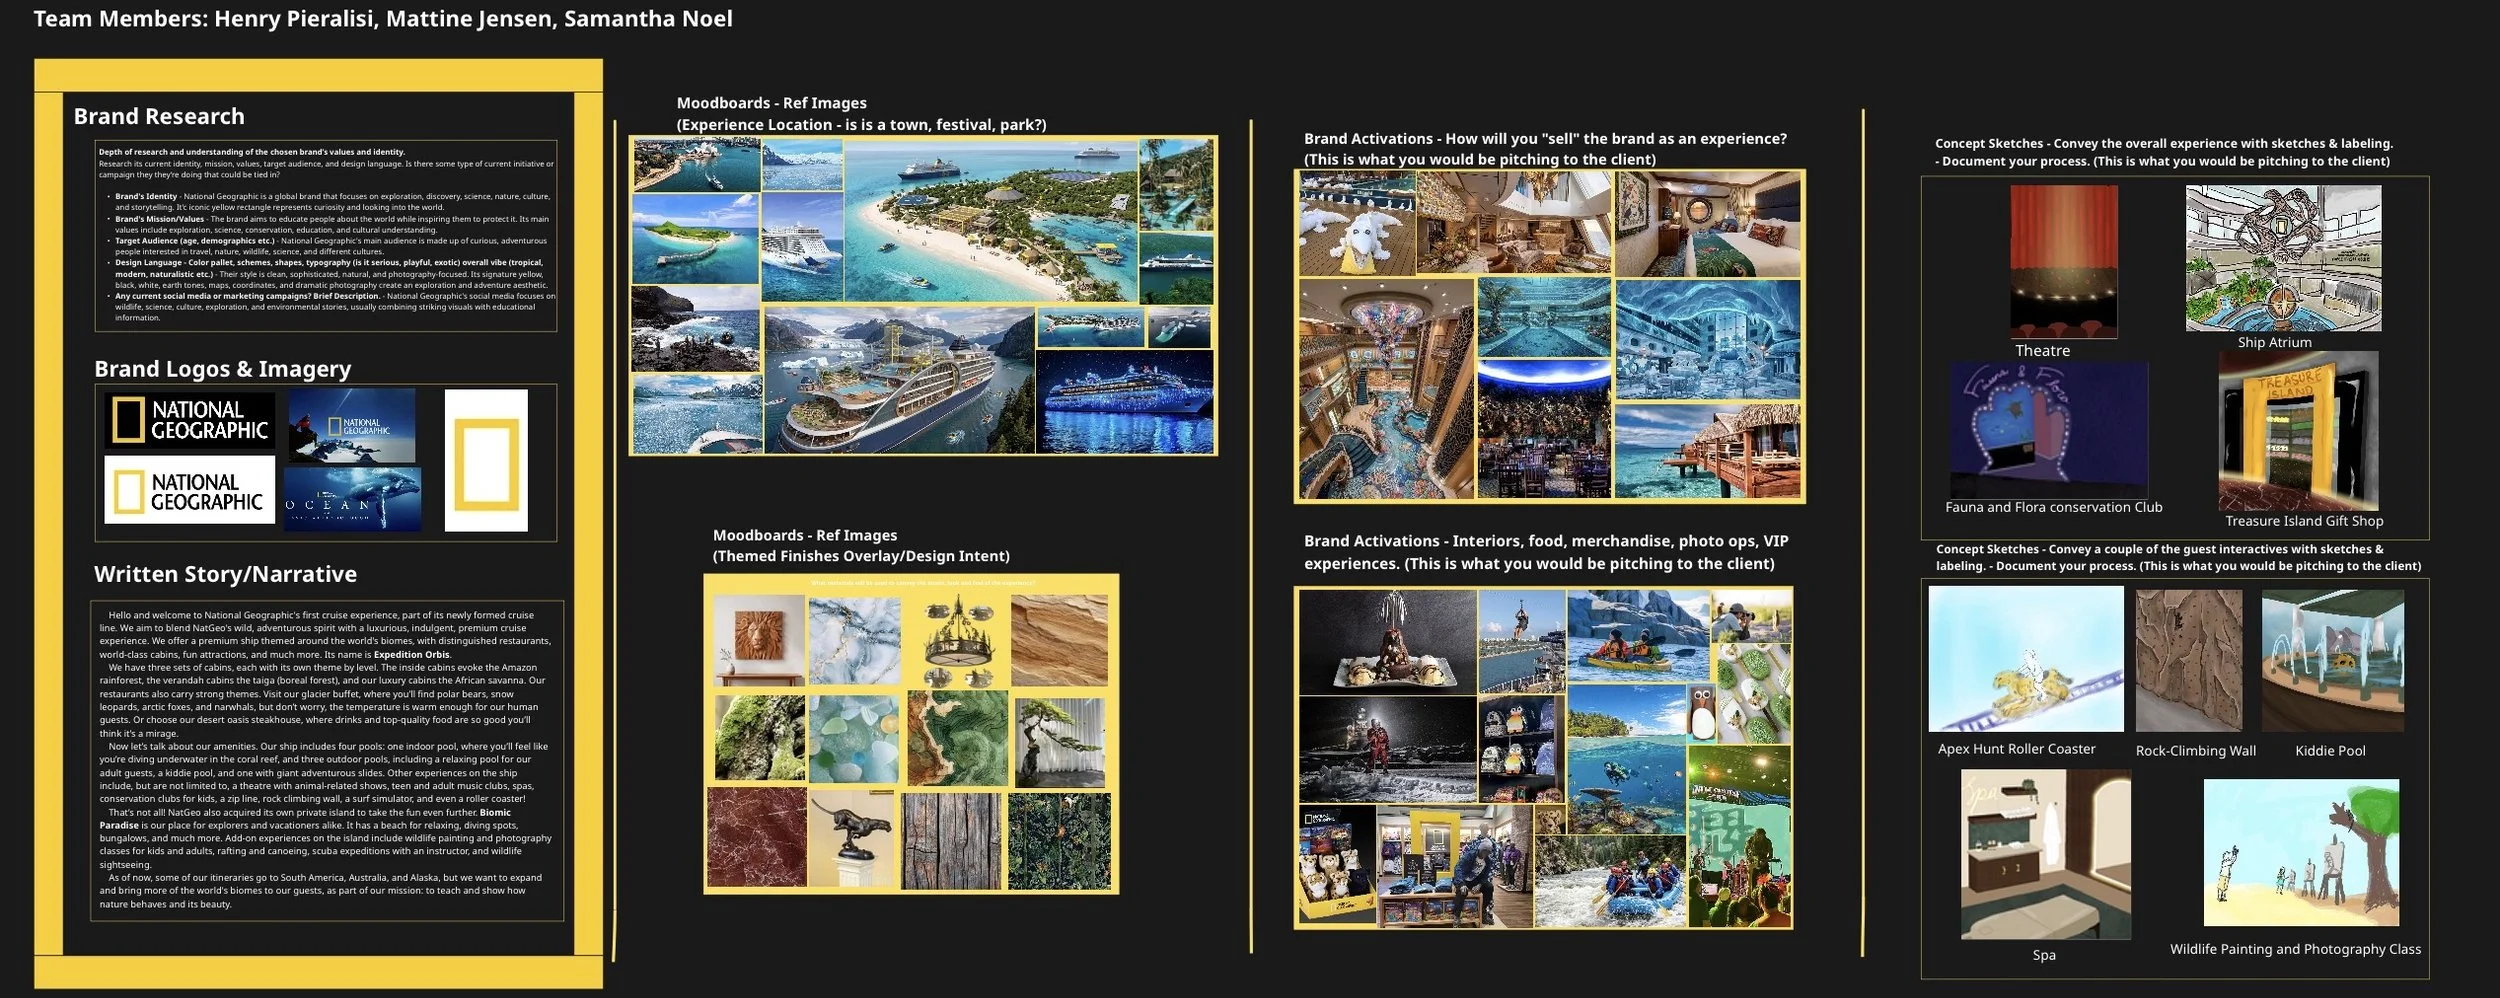Viewport: 2500px width, 998px height.
Task: Click the white-water rafting photo
Action: click(1610, 881)
